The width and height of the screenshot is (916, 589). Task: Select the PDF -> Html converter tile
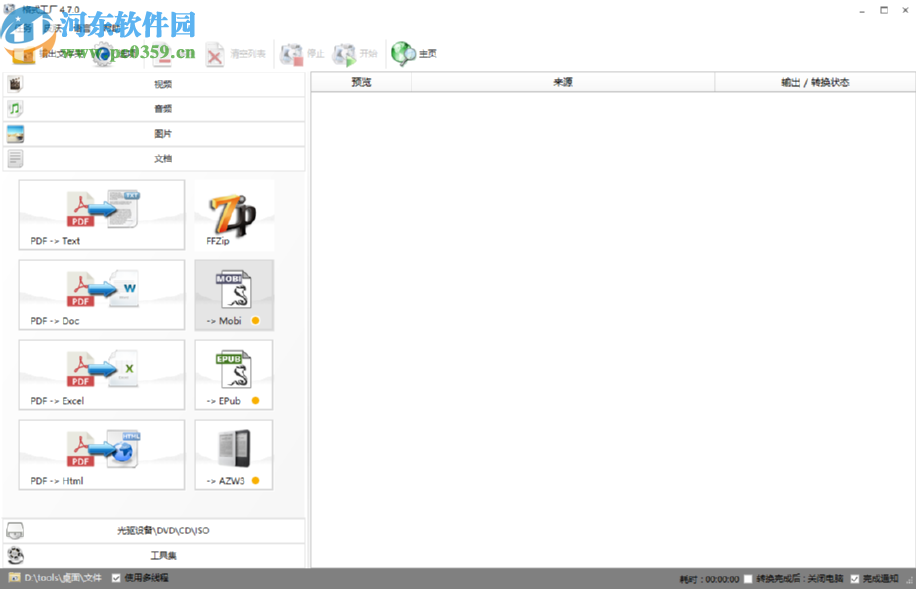(102, 455)
